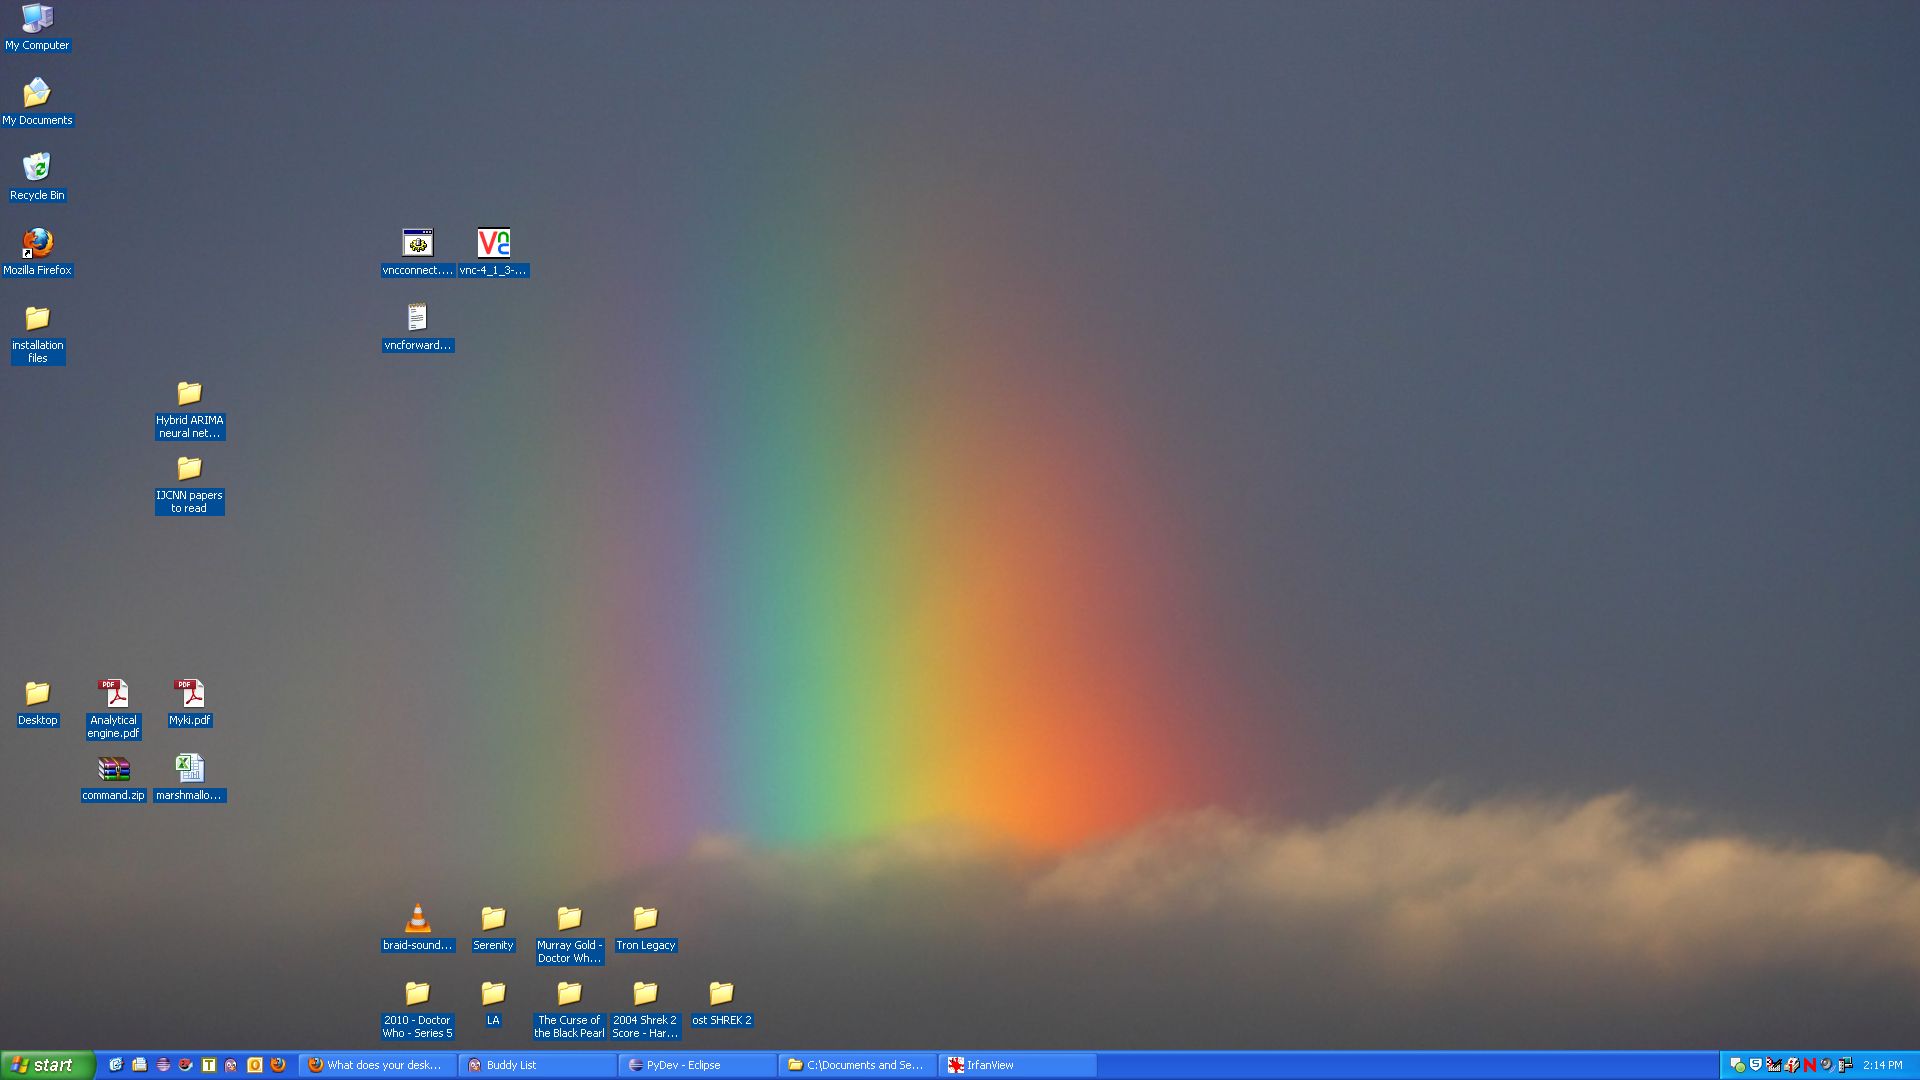Open the Mozilla Firefox desktop shortcut

click(x=37, y=243)
